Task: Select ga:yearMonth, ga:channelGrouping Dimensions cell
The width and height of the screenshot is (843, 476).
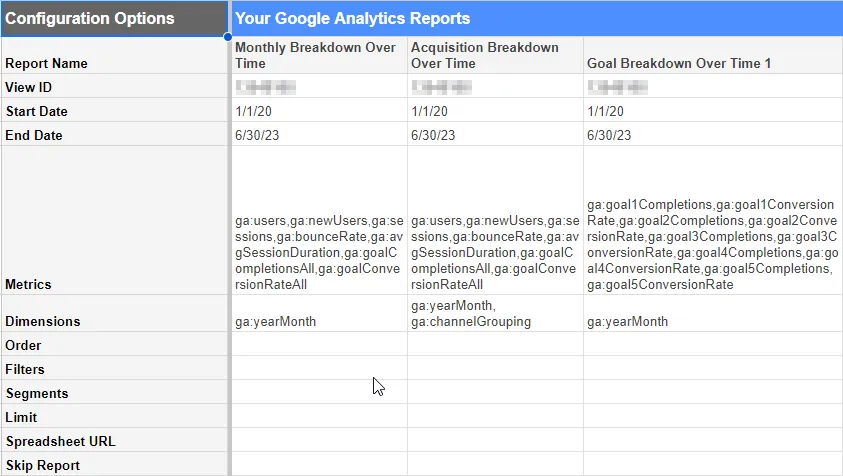Action: coord(495,313)
